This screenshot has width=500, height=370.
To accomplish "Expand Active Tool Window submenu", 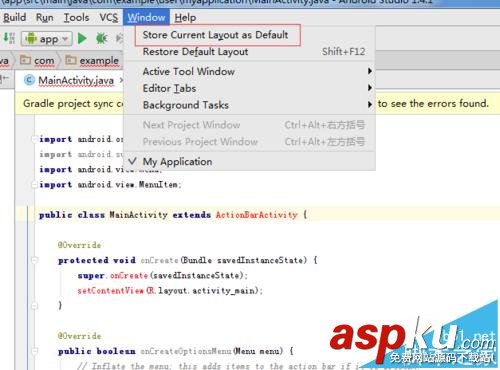I will pyautogui.click(x=250, y=71).
